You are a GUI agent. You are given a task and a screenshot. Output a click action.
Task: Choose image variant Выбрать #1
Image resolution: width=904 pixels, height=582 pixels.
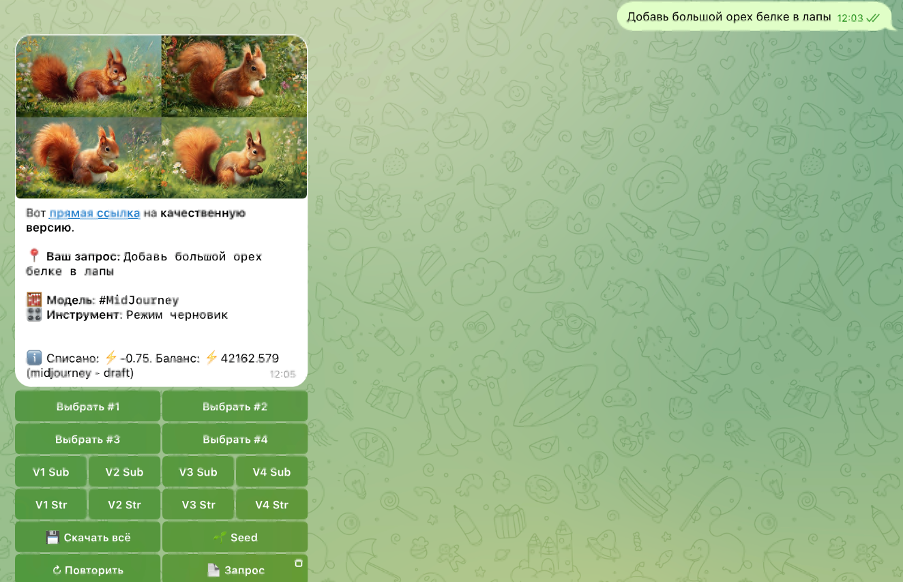(88, 407)
